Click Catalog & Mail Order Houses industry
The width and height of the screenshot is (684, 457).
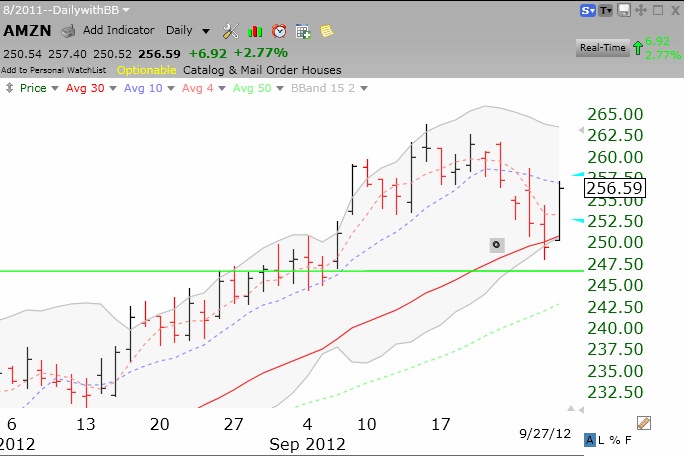coord(262,70)
